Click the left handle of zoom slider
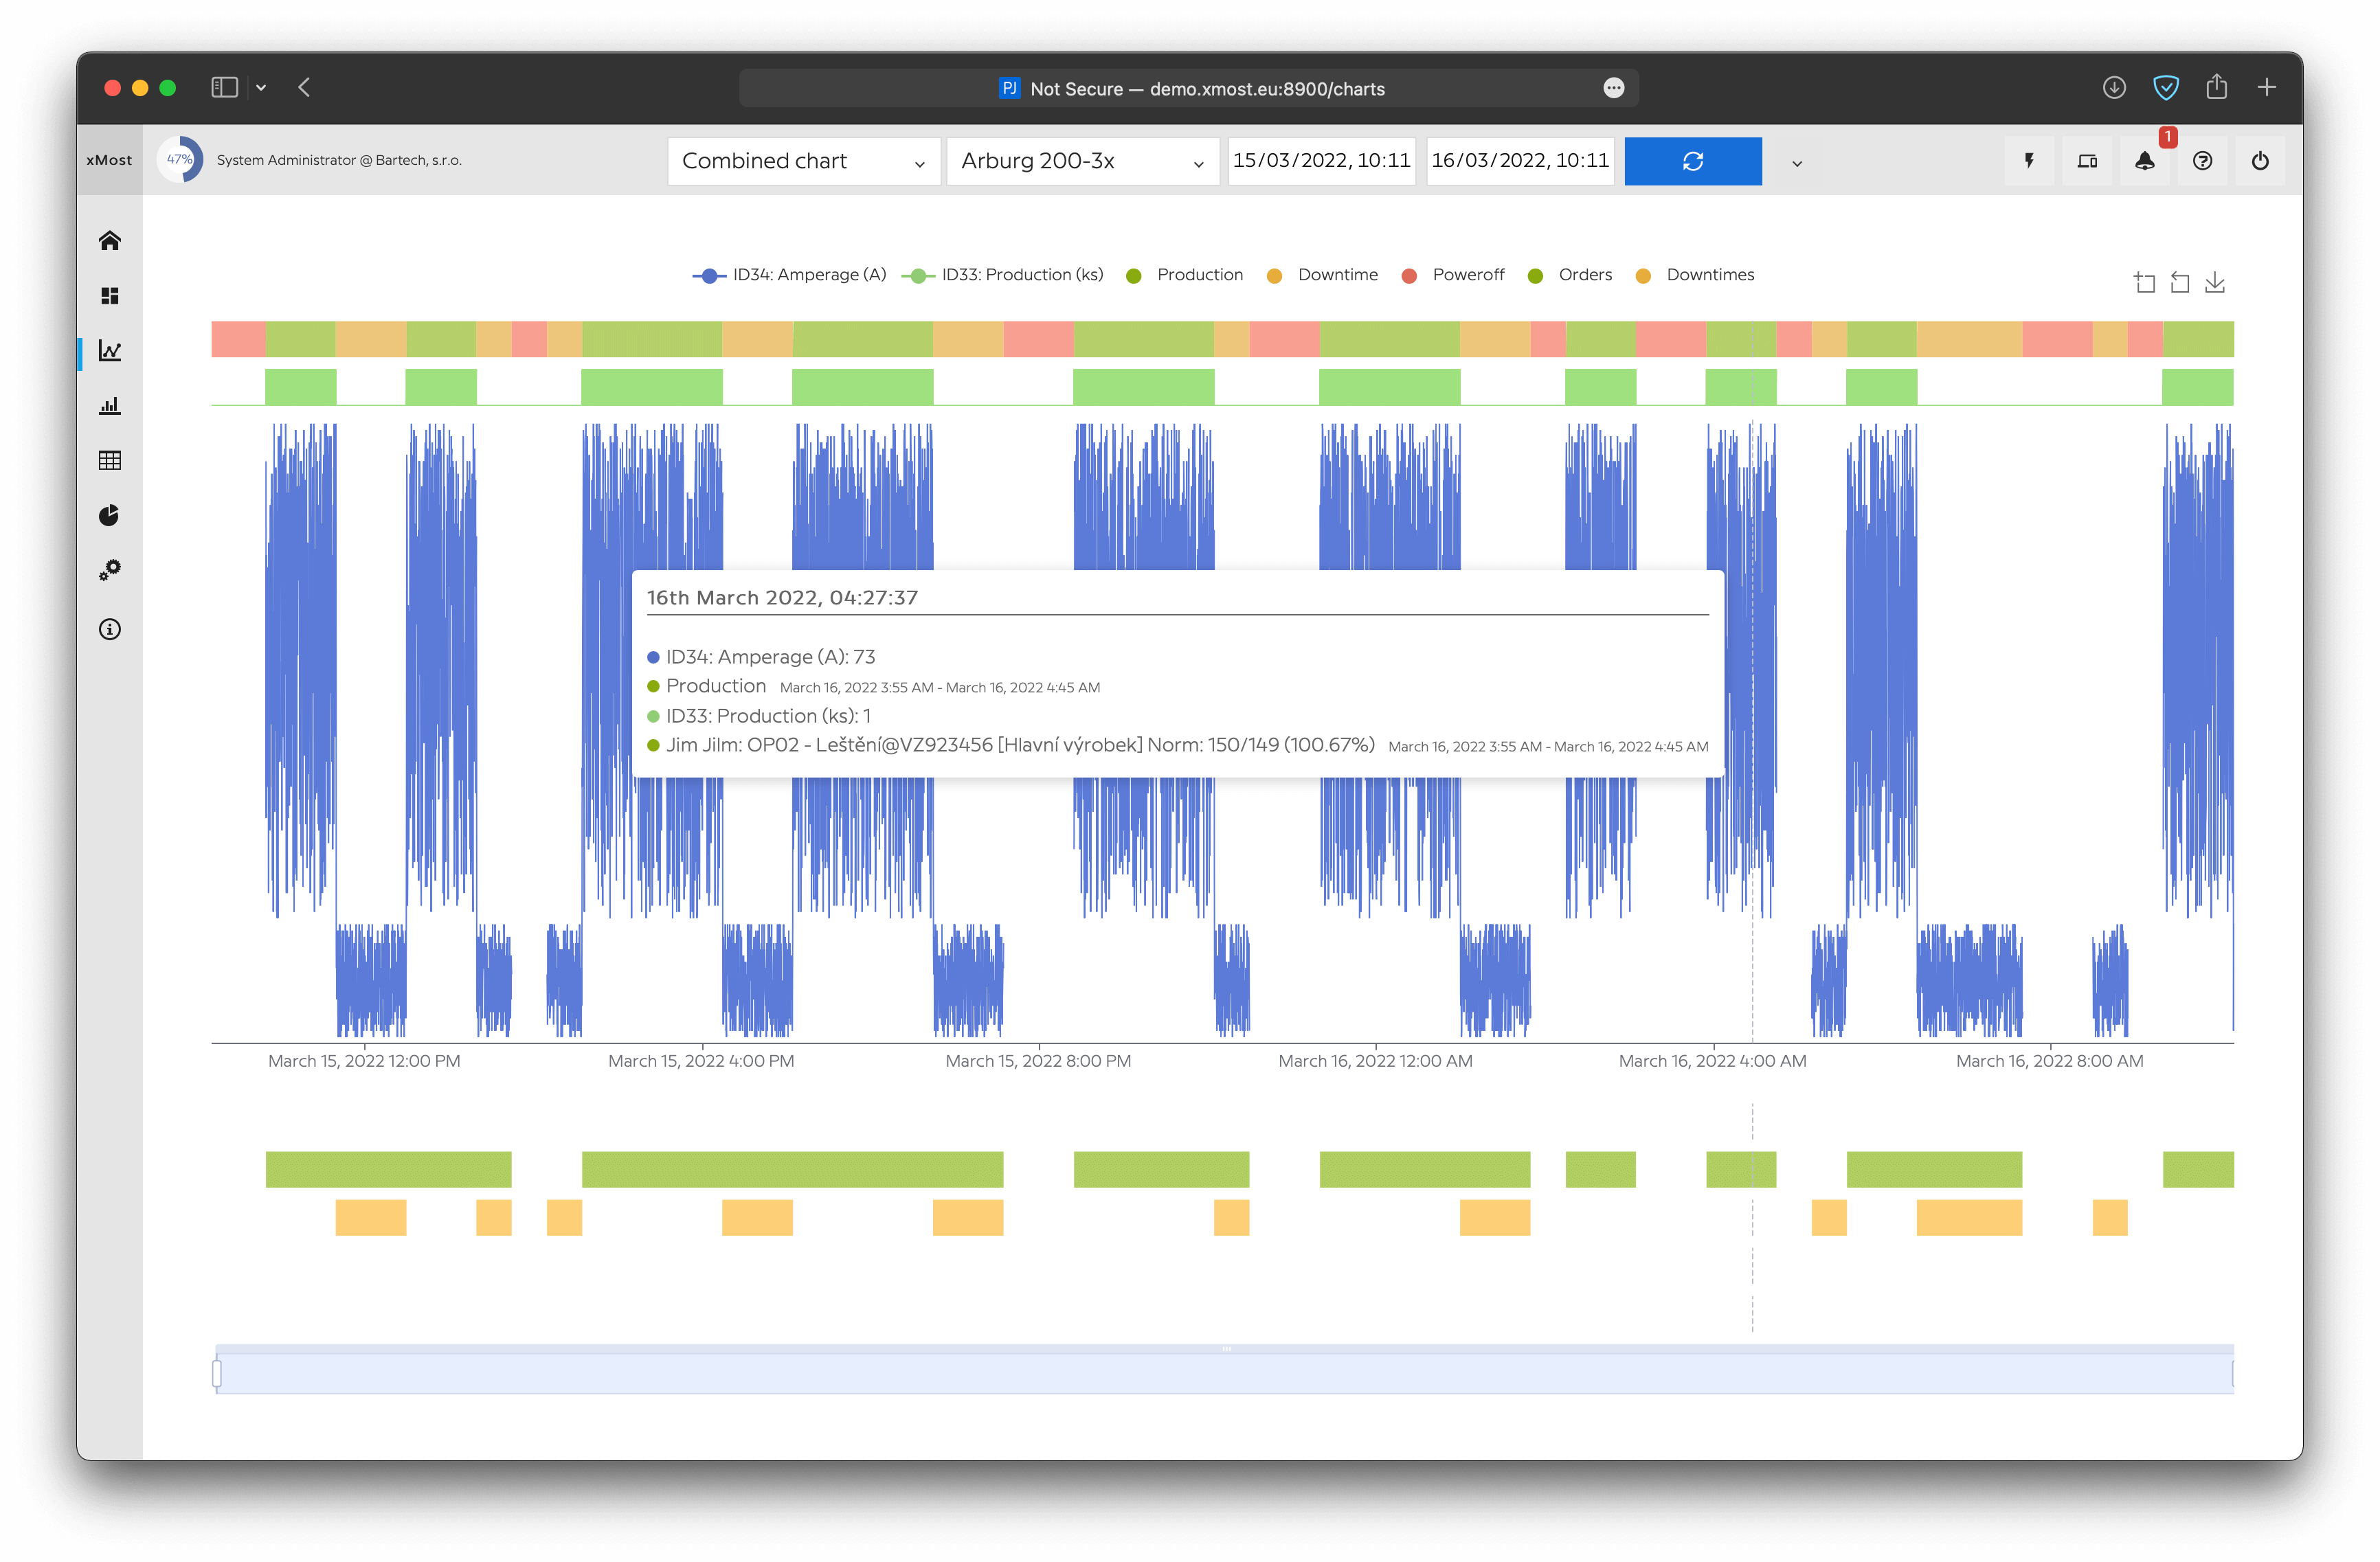This screenshot has height=1562, width=2380. (x=217, y=1373)
